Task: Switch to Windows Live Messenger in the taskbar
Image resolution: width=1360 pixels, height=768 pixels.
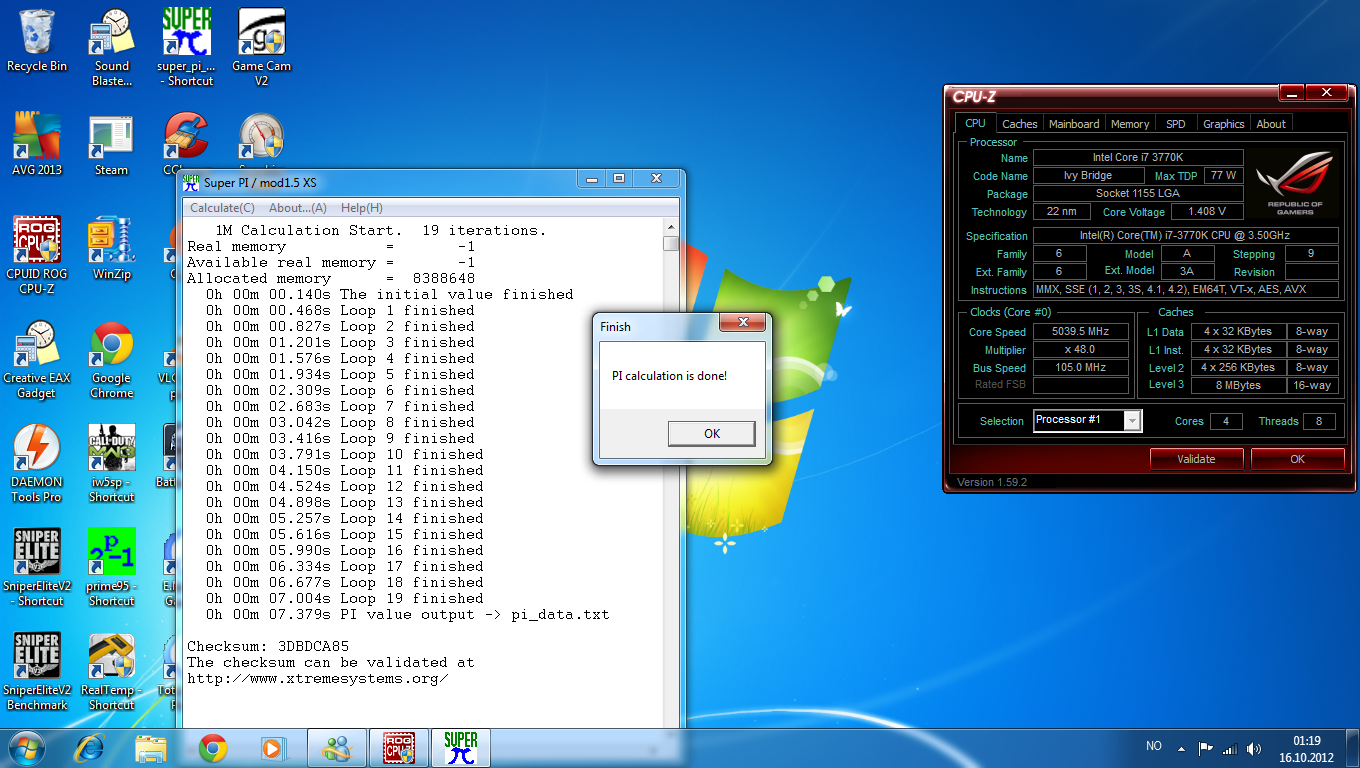Action: pyautogui.click(x=337, y=748)
